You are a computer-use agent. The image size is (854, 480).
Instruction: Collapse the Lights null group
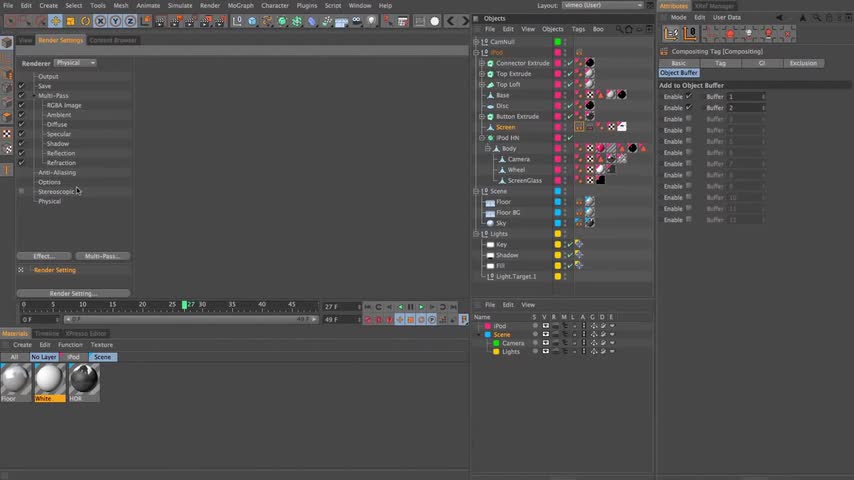pyautogui.click(x=477, y=234)
